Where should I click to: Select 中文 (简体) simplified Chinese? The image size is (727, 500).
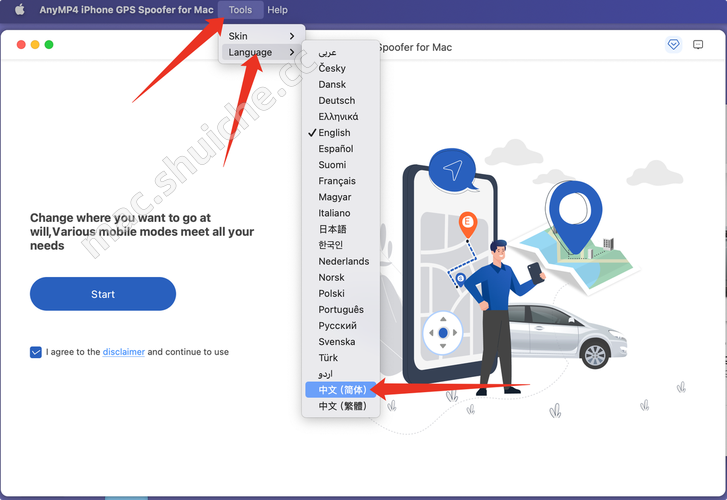tap(341, 390)
